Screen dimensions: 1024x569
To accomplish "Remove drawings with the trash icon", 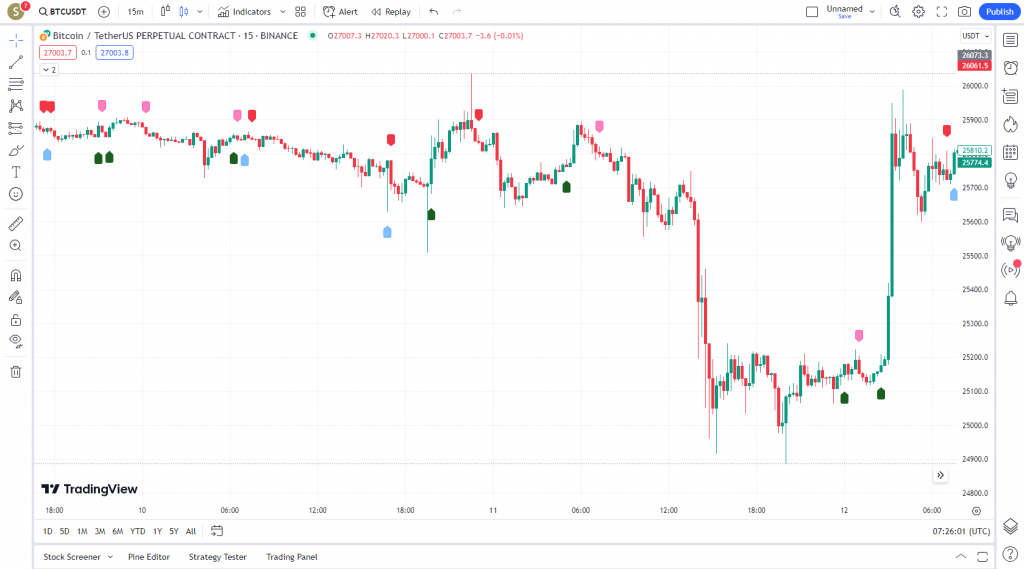I will (x=16, y=372).
